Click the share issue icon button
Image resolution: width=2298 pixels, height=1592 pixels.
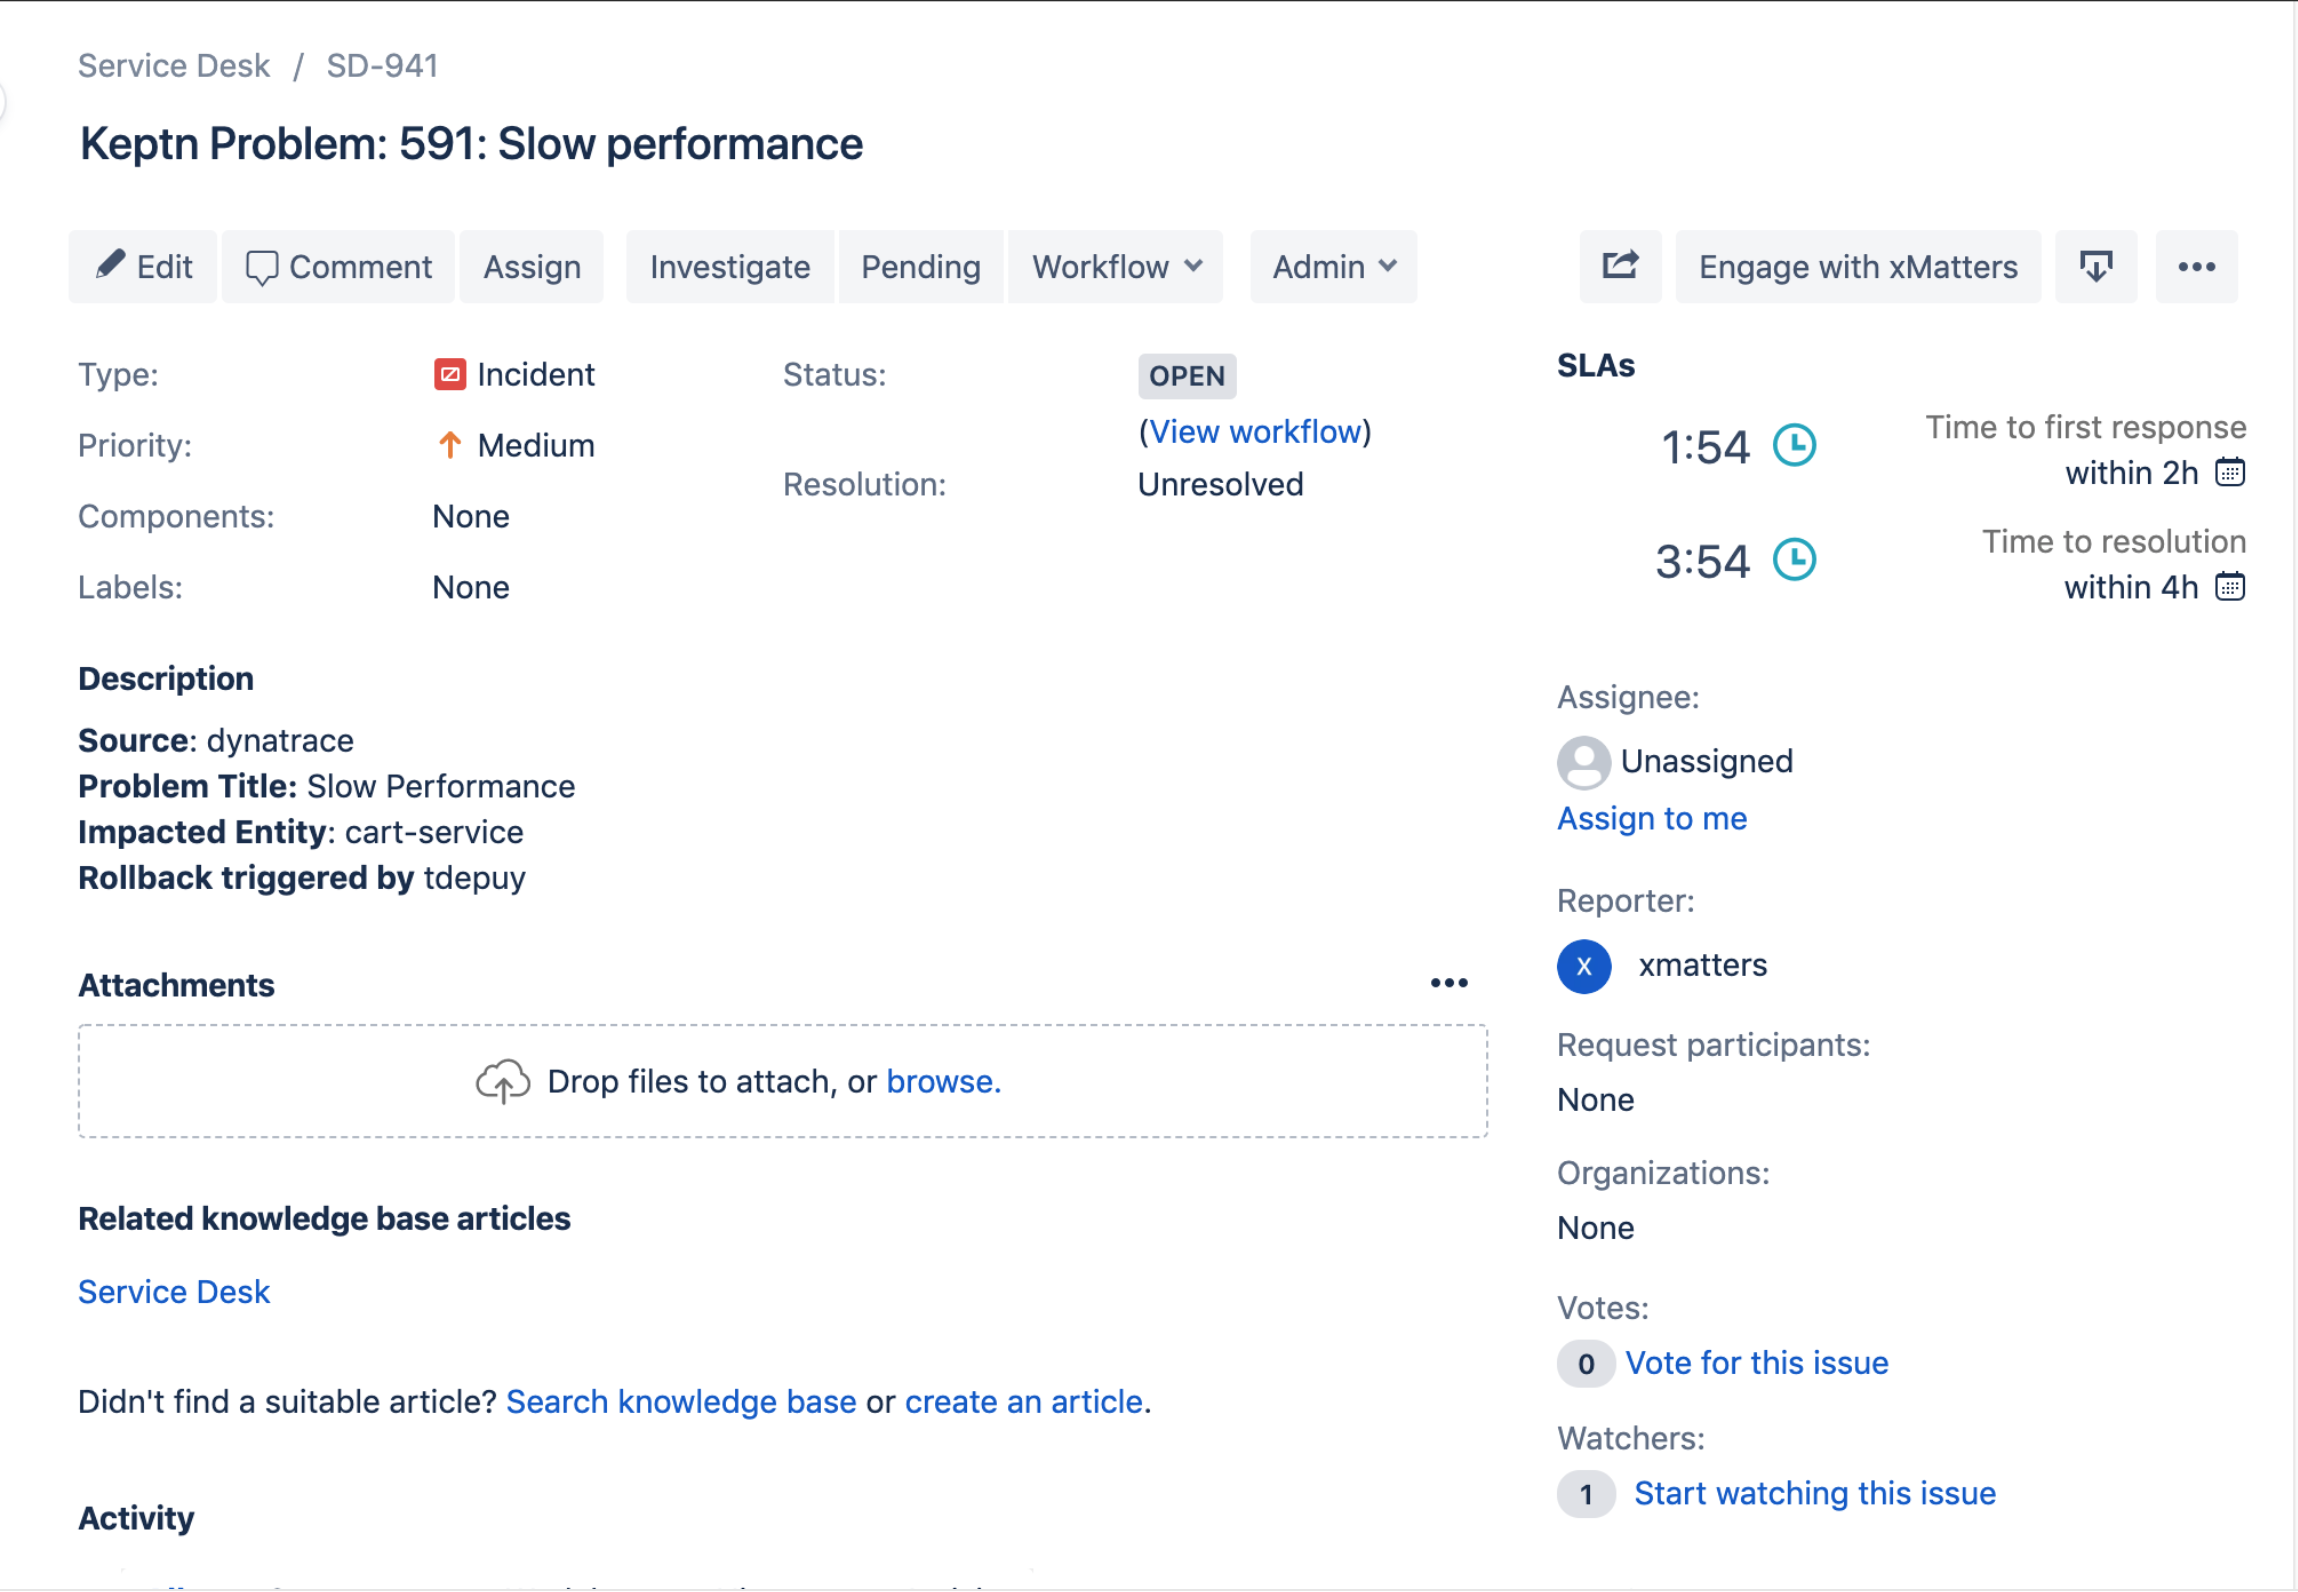pyautogui.click(x=1619, y=266)
